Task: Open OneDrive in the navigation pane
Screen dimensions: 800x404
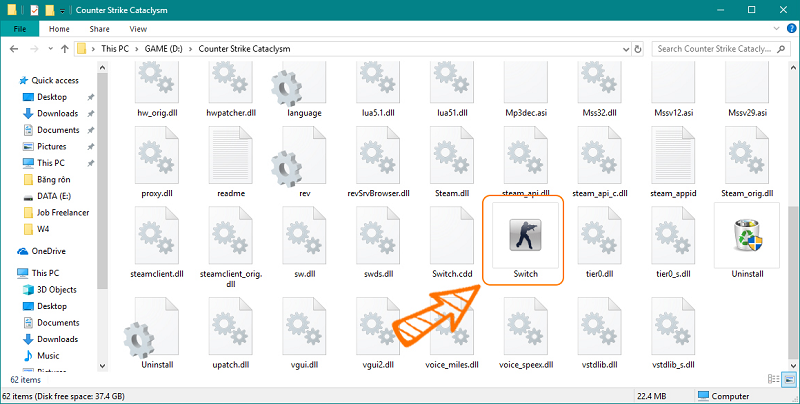Action: point(48,251)
